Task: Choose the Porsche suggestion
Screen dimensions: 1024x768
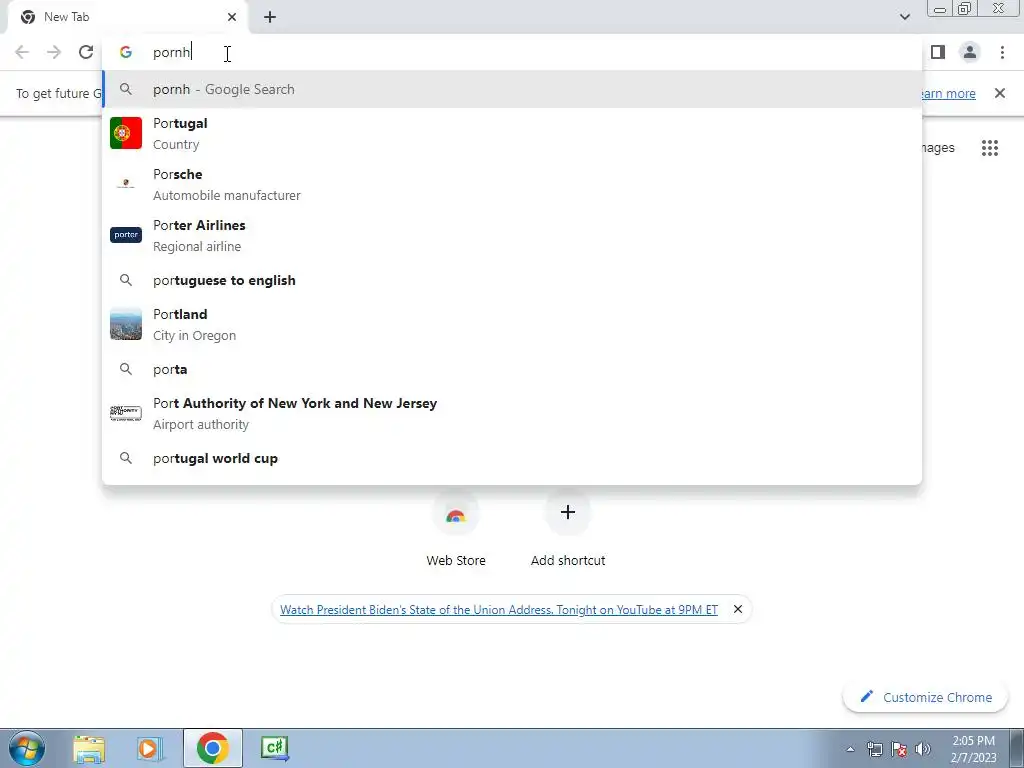Action: click(x=512, y=184)
